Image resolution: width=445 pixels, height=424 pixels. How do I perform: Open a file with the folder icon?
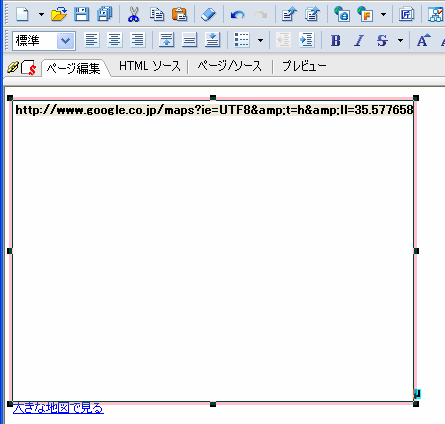click(59, 14)
